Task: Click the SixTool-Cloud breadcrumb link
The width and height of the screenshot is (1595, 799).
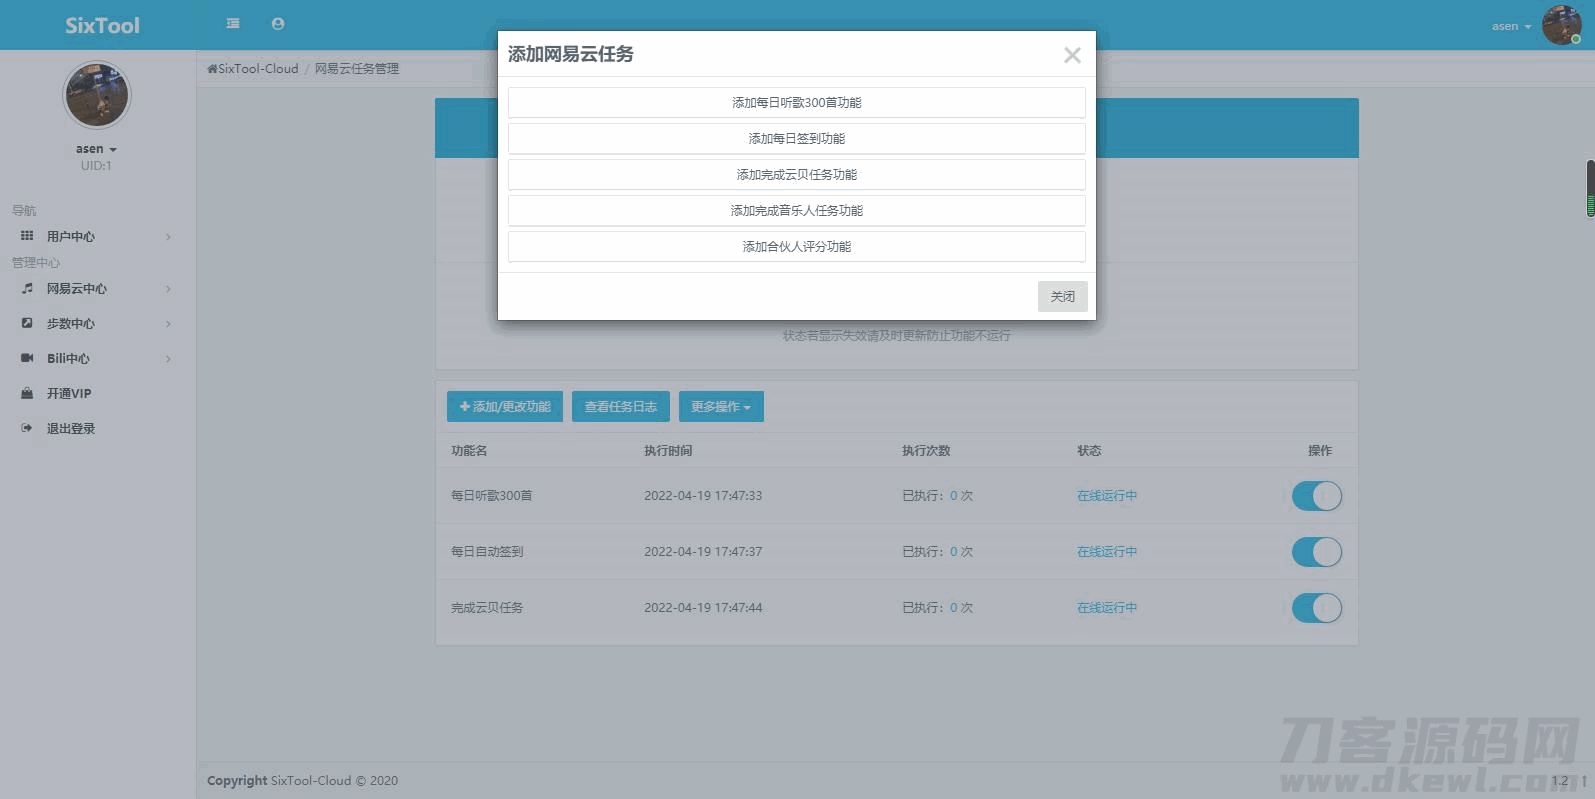Action: pos(257,69)
